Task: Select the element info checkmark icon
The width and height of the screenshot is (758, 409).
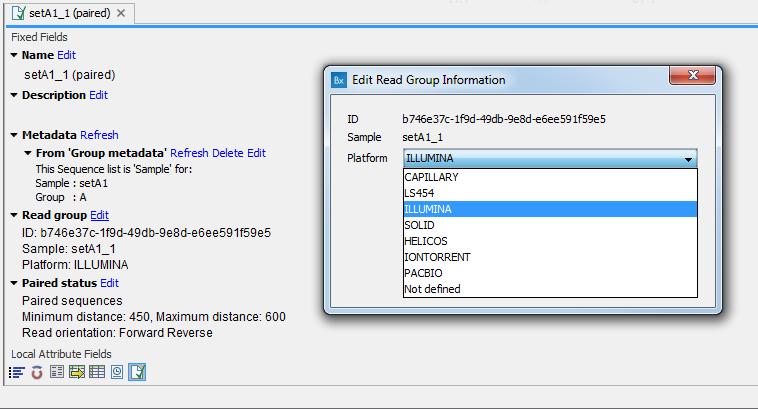Action: 137,372
